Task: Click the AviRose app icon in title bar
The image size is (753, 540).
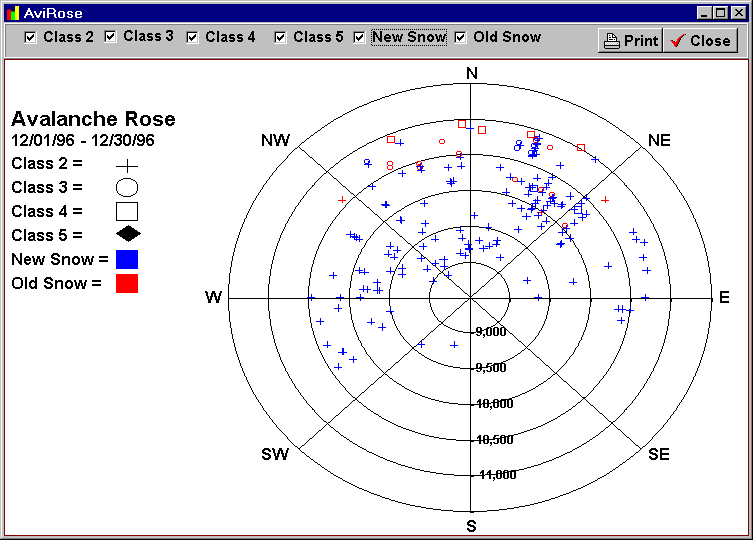Action: pos(11,13)
